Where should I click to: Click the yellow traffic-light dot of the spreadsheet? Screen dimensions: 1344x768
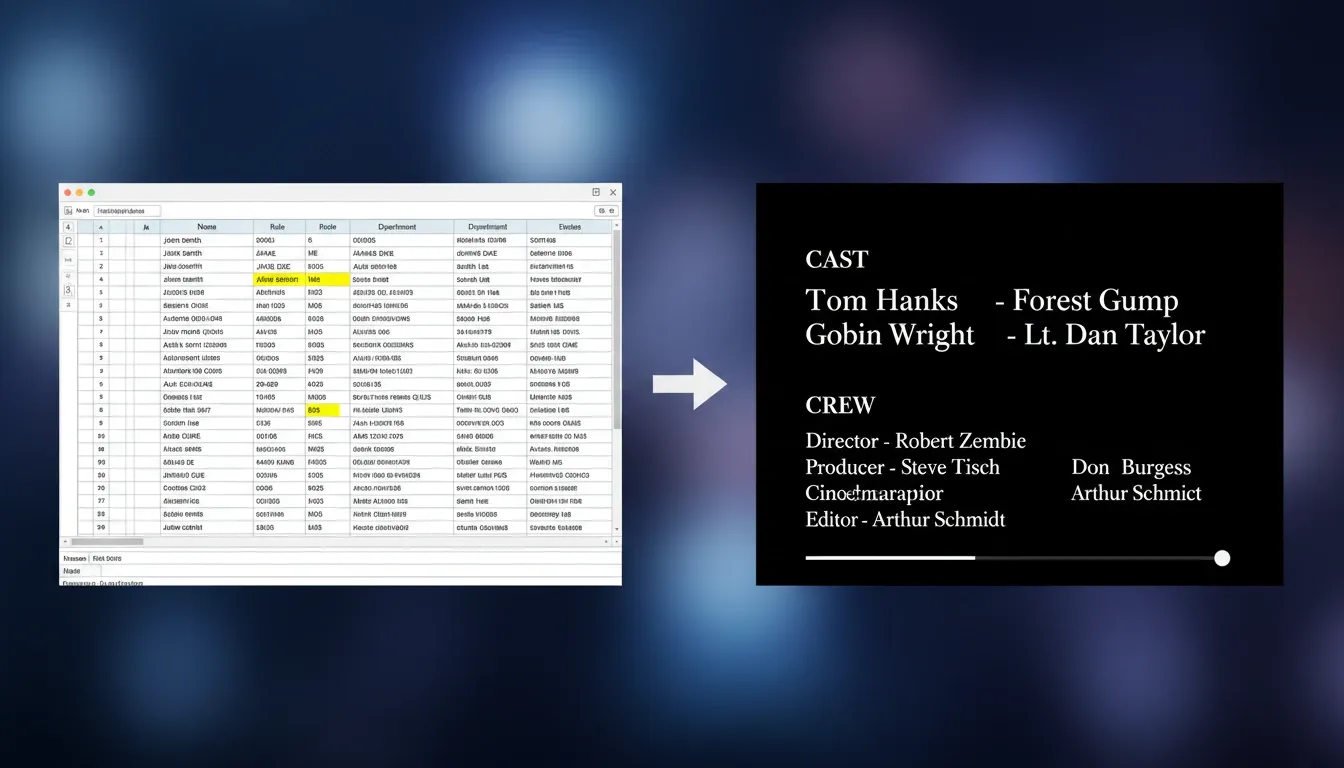79,192
